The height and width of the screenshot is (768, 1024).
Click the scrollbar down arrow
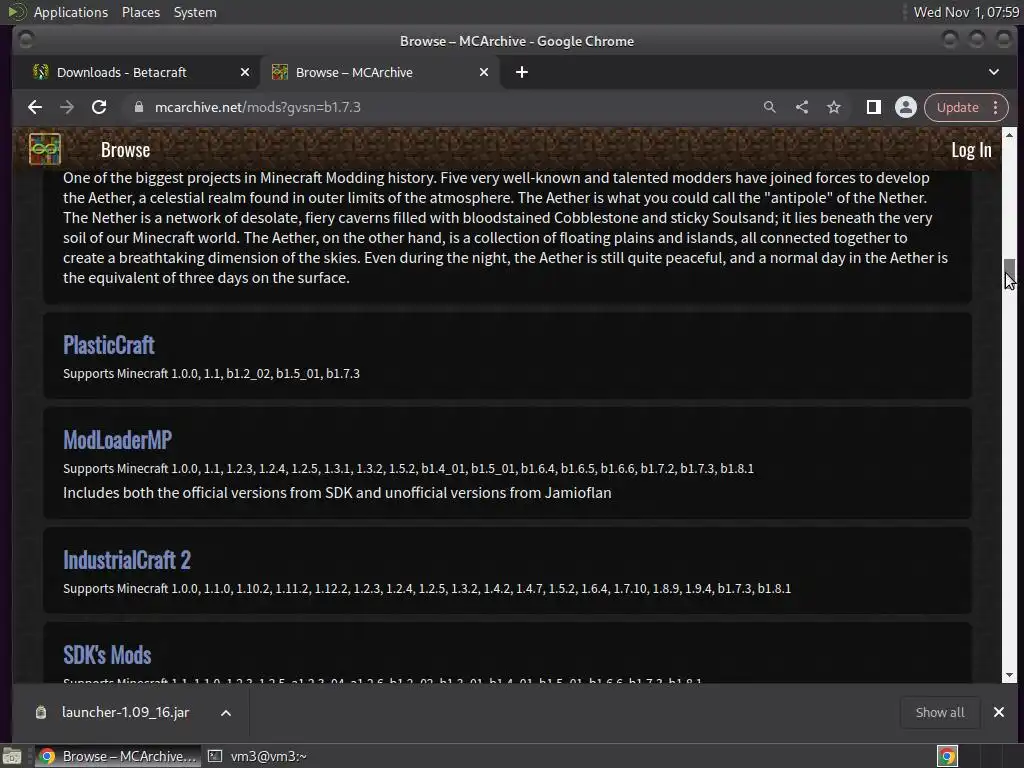coord(1010,675)
